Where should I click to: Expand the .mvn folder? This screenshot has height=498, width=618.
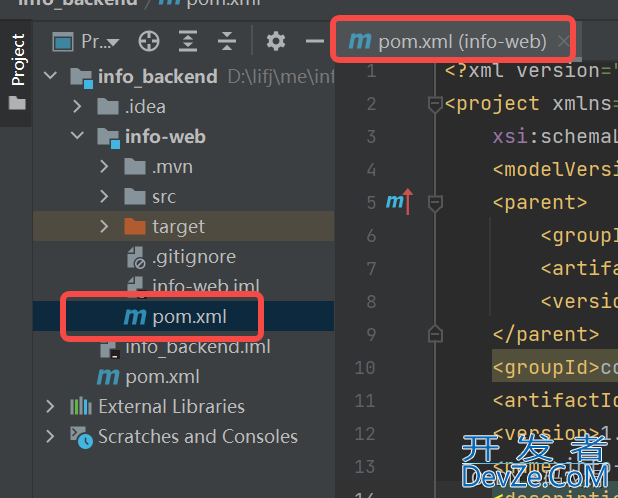tap(104, 166)
